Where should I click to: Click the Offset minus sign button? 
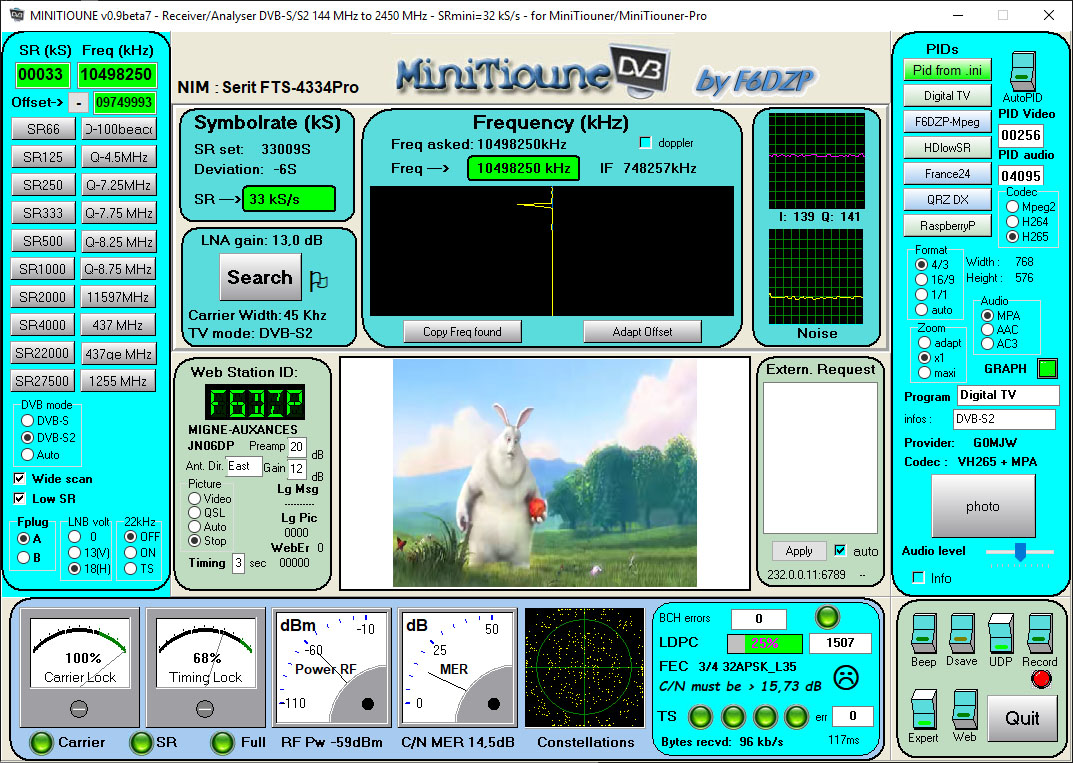click(79, 103)
